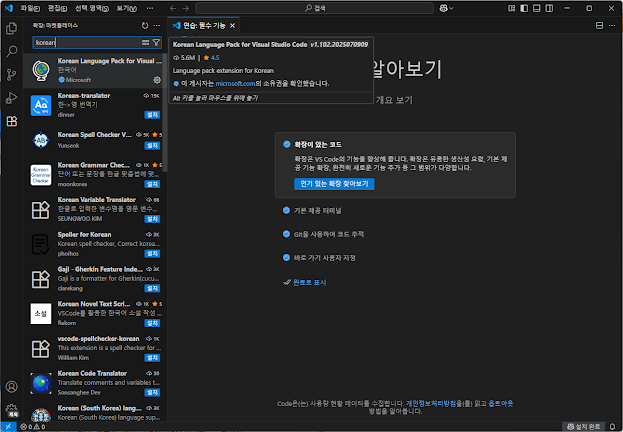The height and width of the screenshot is (432, 623).
Task: Toggle the 확장이 있는 코드 step checkmark
Action: [x=286, y=144]
